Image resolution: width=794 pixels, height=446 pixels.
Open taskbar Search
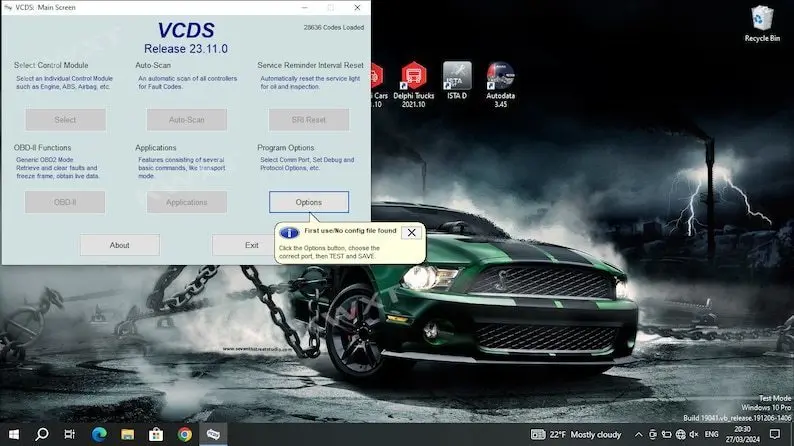click(x=42, y=434)
